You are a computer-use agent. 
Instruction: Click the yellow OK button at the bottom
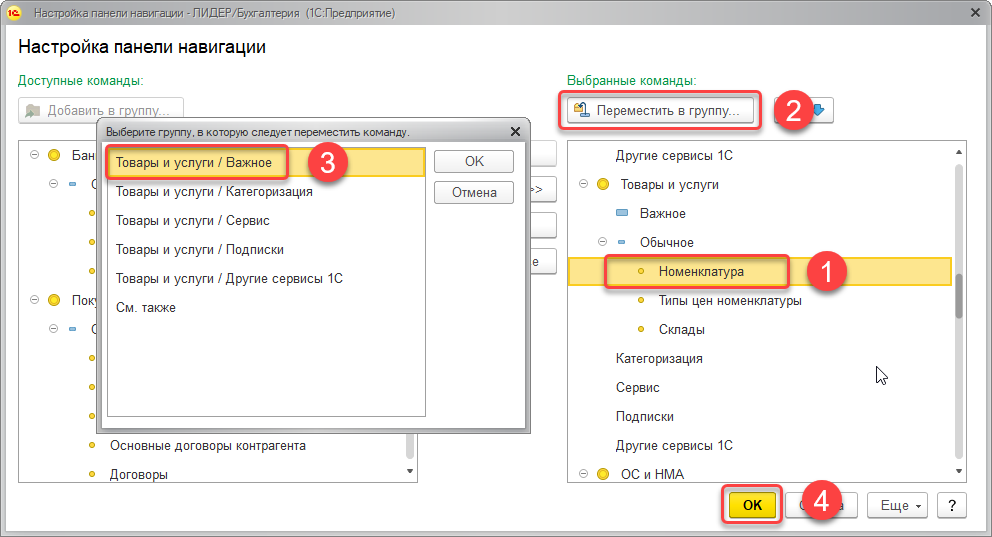(752, 505)
